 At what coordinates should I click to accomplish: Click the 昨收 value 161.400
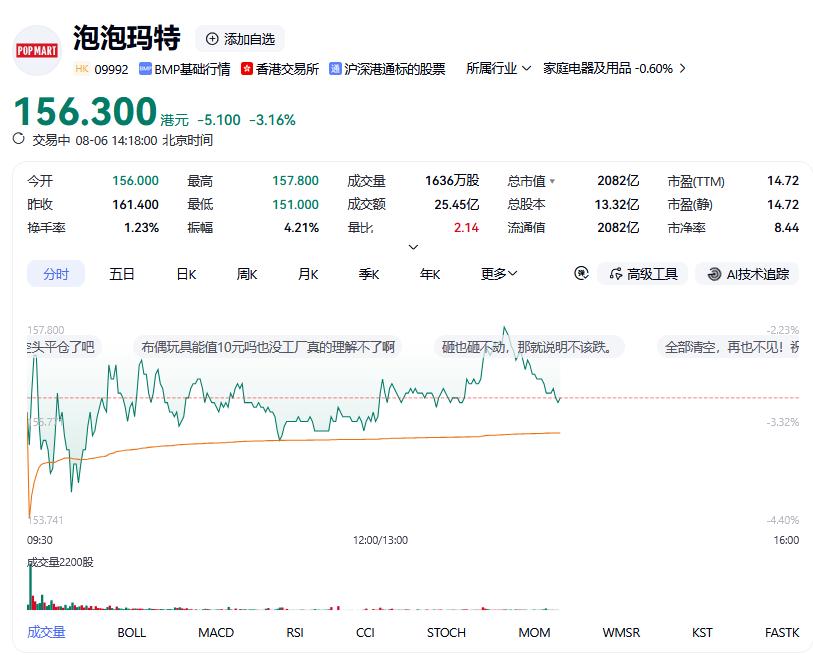click(x=135, y=204)
